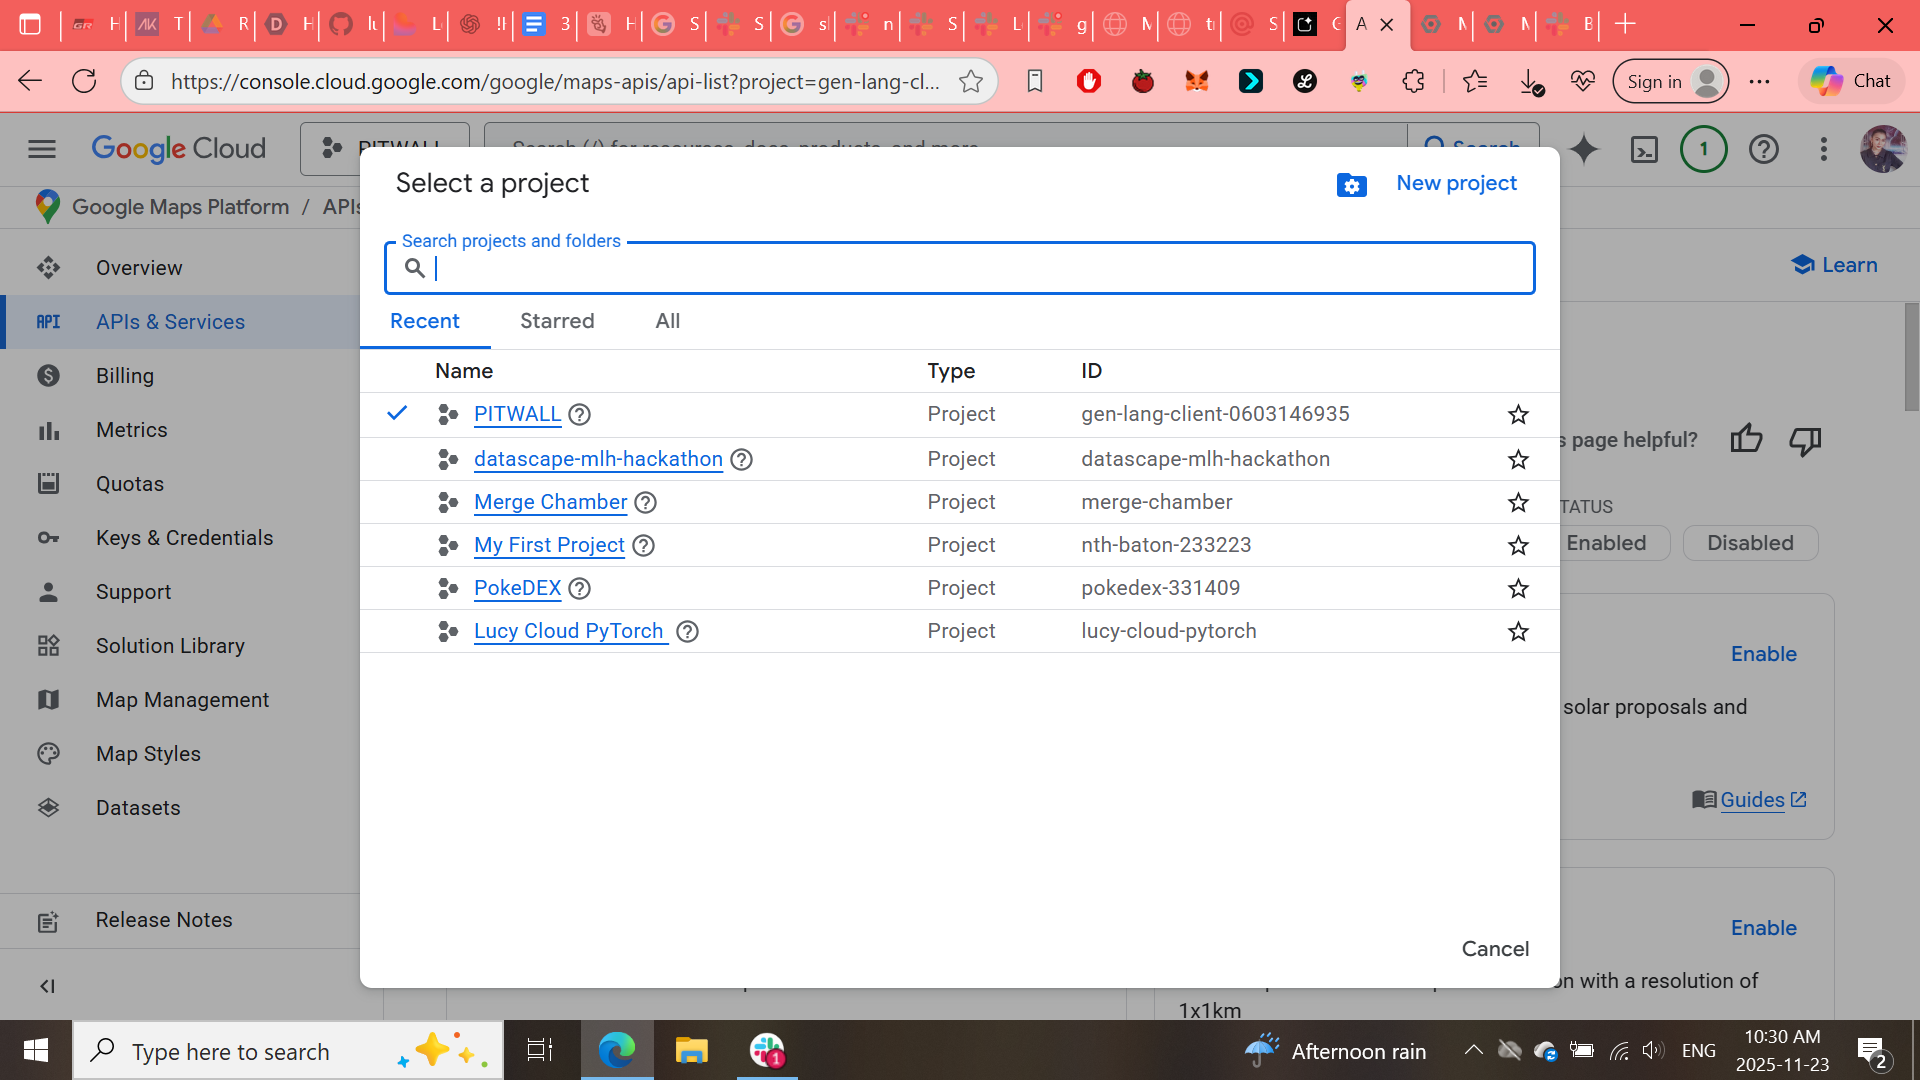Viewport: 1920px width, 1080px height.
Task: Open the three-dot console settings menu
Action: (1824, 150)
